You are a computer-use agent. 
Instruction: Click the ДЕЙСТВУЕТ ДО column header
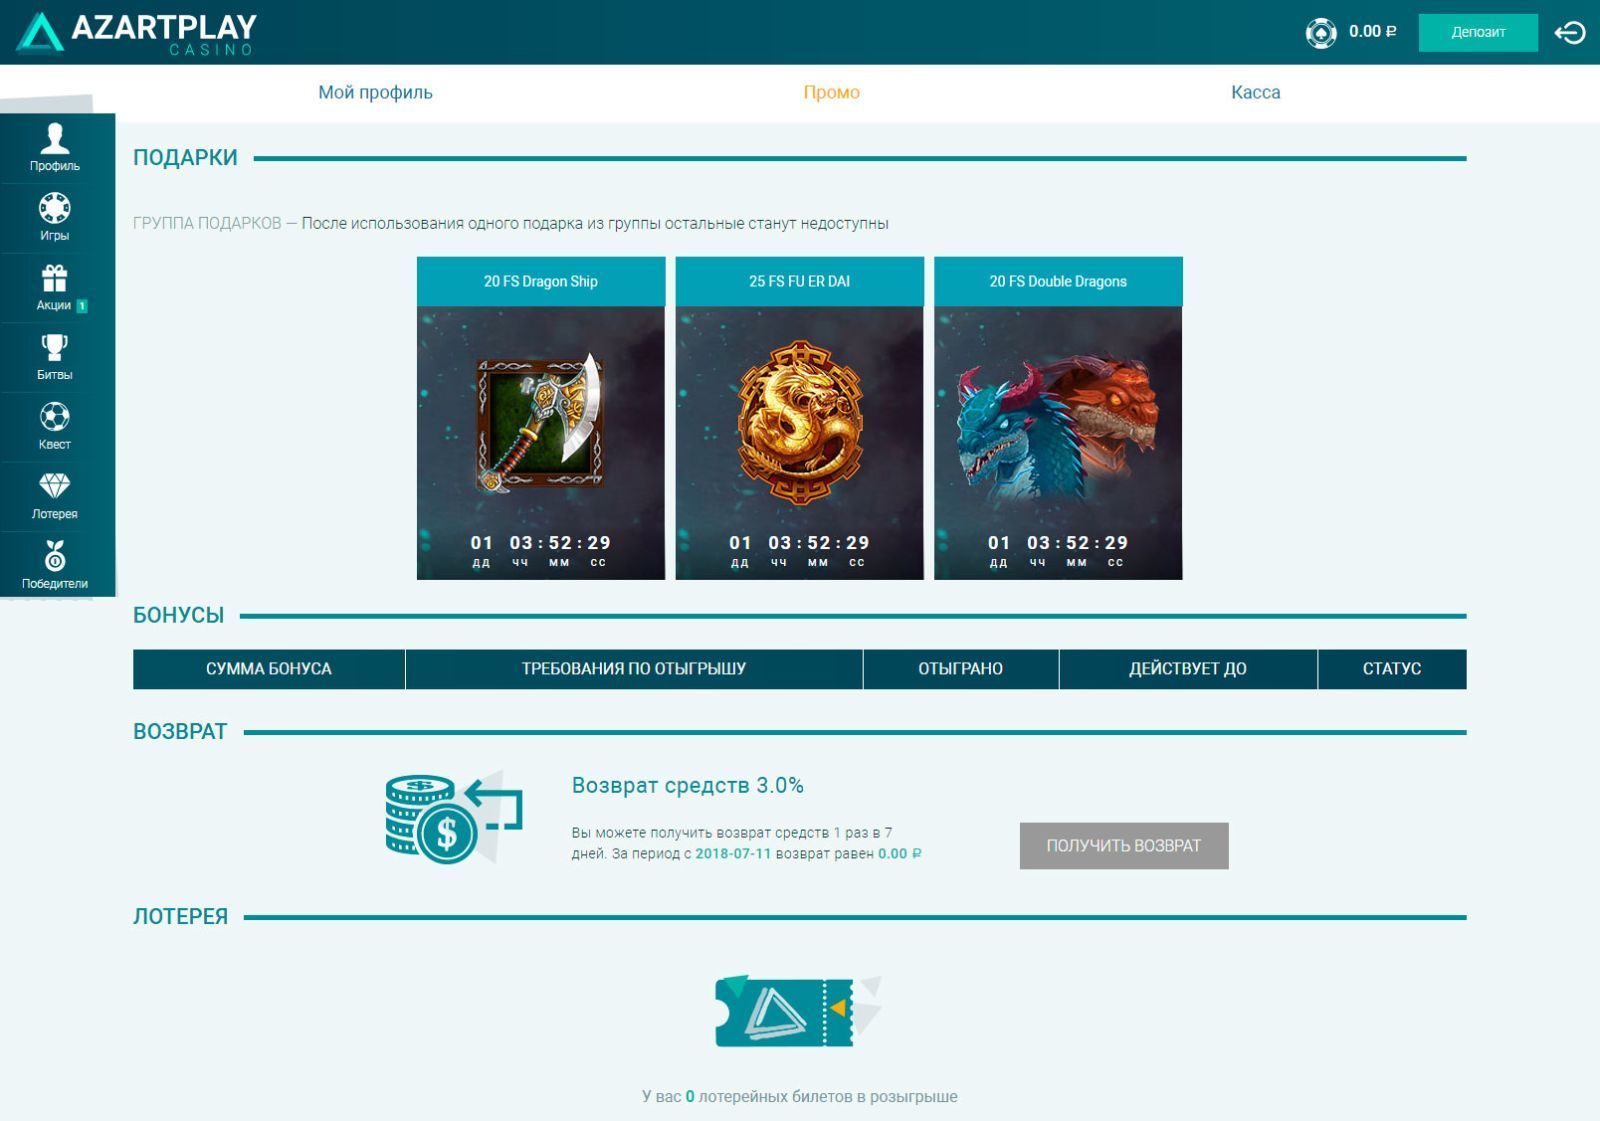tap(1188, 669)
